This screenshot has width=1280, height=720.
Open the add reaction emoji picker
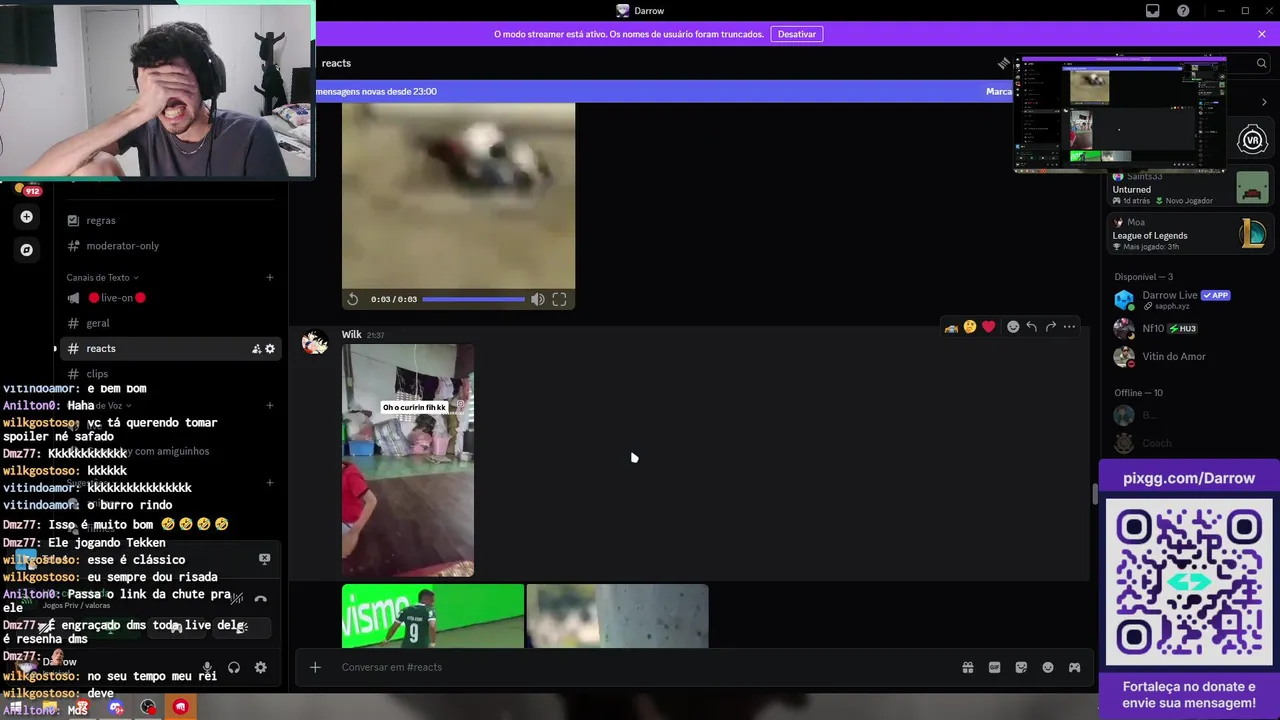1013,327
